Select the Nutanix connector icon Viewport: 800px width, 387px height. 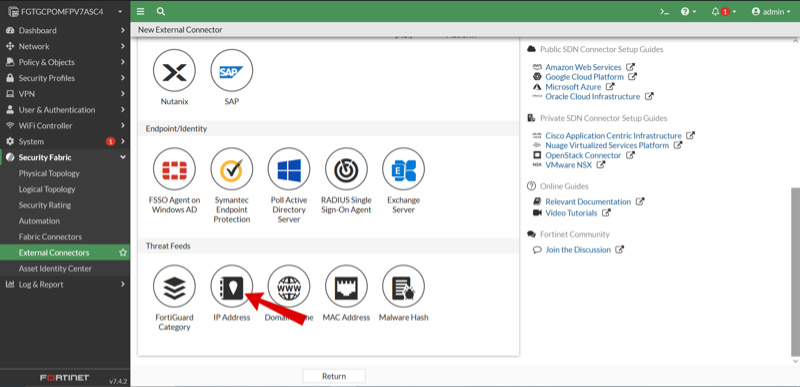click(x=174, y=70)
